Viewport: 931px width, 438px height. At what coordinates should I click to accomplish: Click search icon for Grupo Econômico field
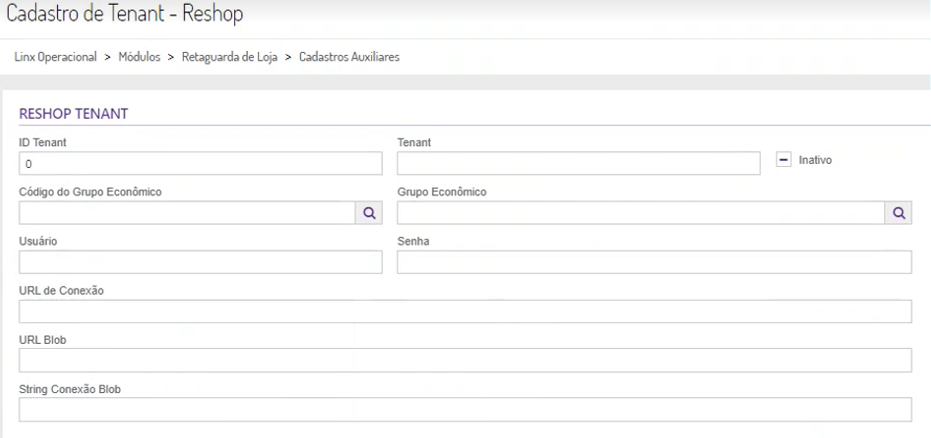click(898, 212)
